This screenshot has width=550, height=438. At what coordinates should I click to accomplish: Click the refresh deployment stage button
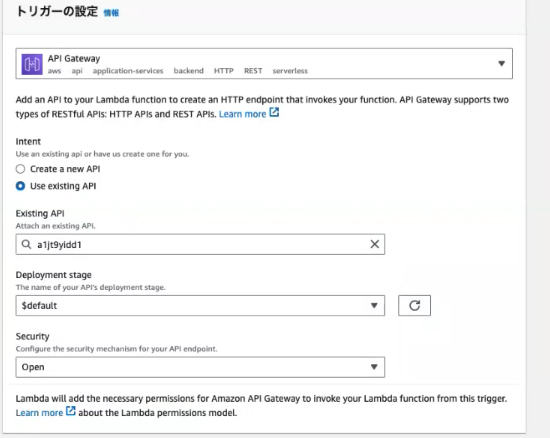tap(414, 305)
